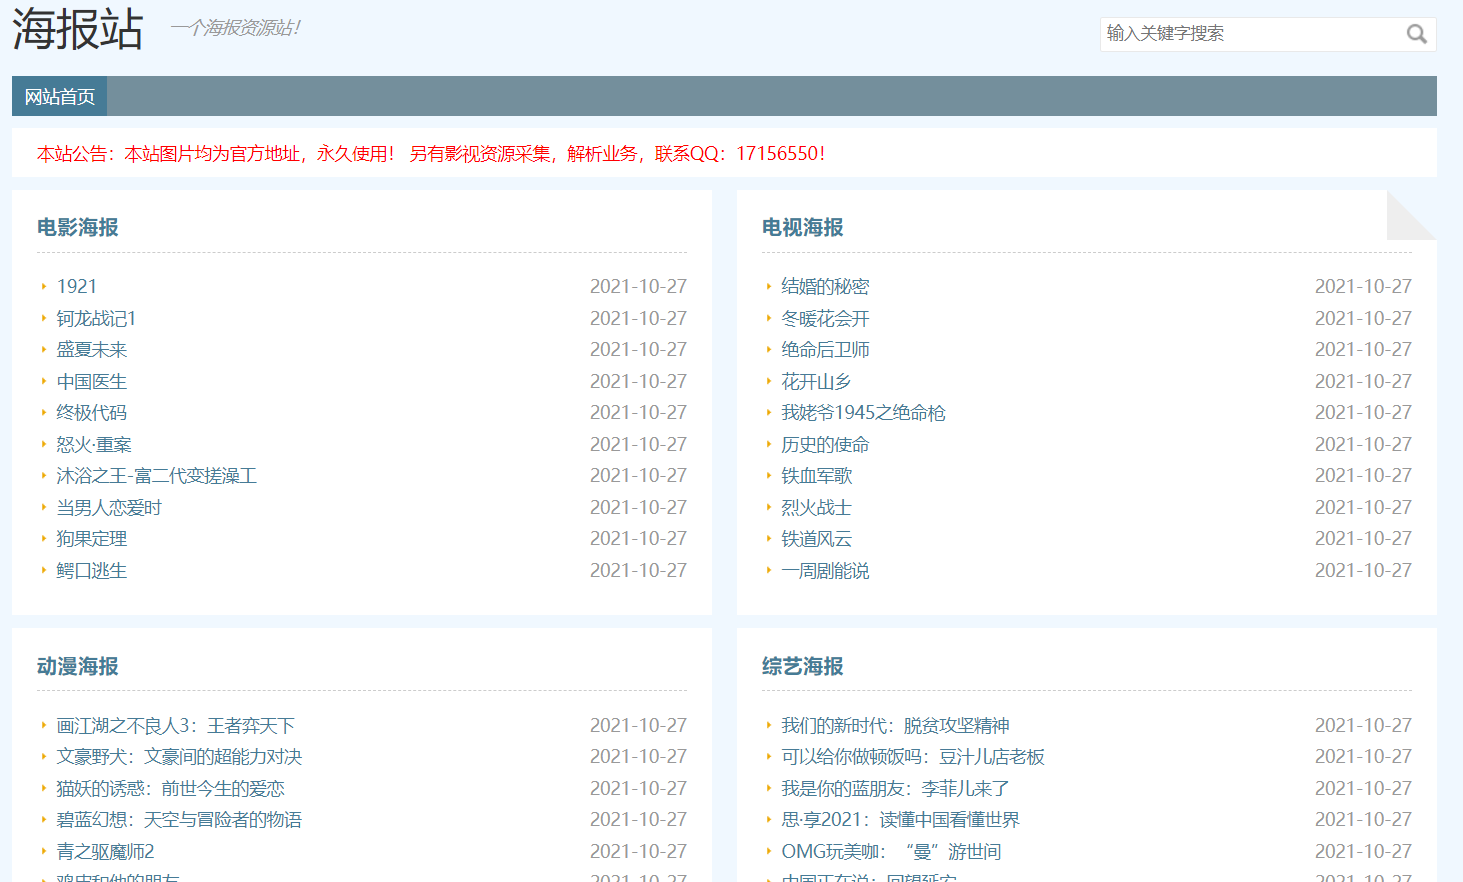Click the tagline 一个海报资源站!
This screenshot has height=882, width=1463.
236,27
